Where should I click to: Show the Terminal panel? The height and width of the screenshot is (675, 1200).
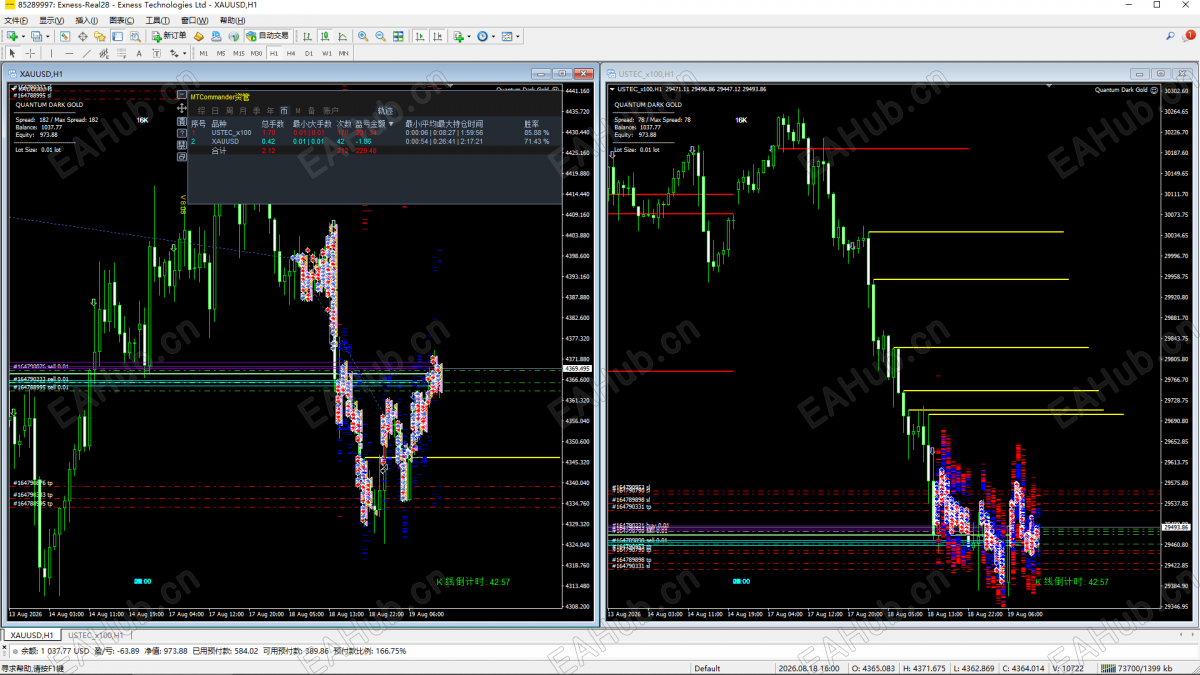tap(117, 36)
